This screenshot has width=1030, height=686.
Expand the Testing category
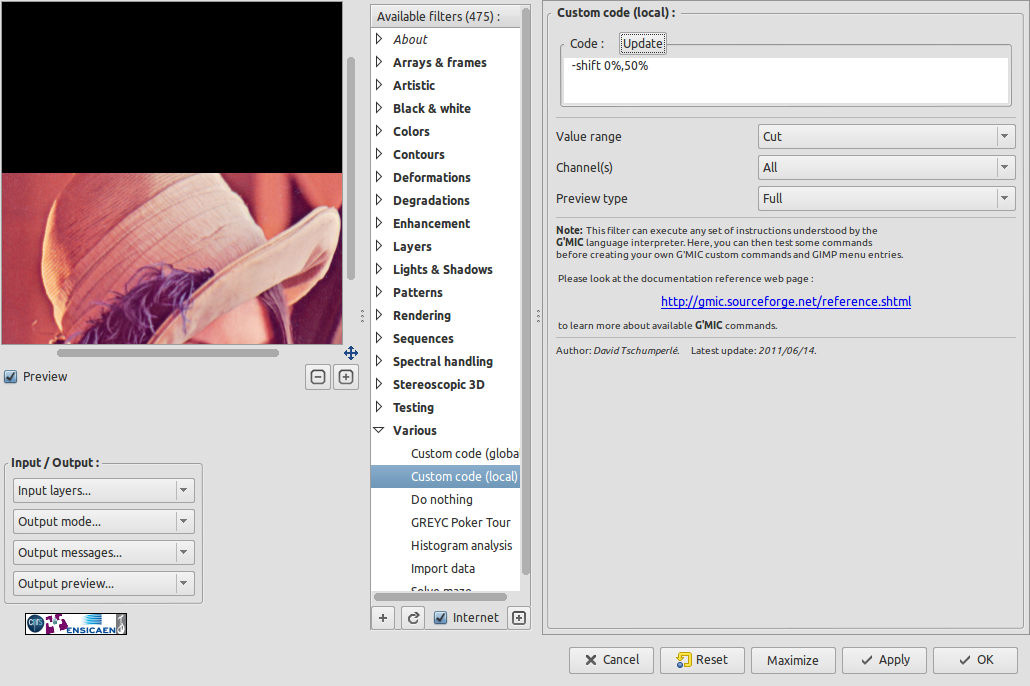pos(379,407)
